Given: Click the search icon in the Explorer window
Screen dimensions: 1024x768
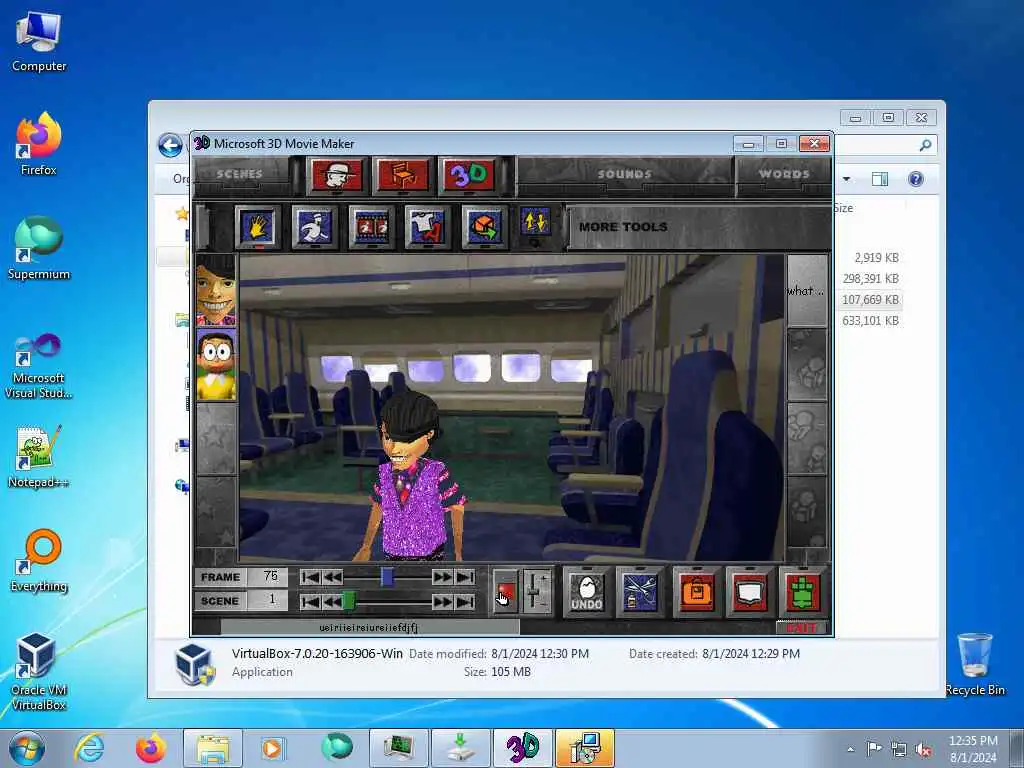Looking at the screenshot, I should point(925,145).
